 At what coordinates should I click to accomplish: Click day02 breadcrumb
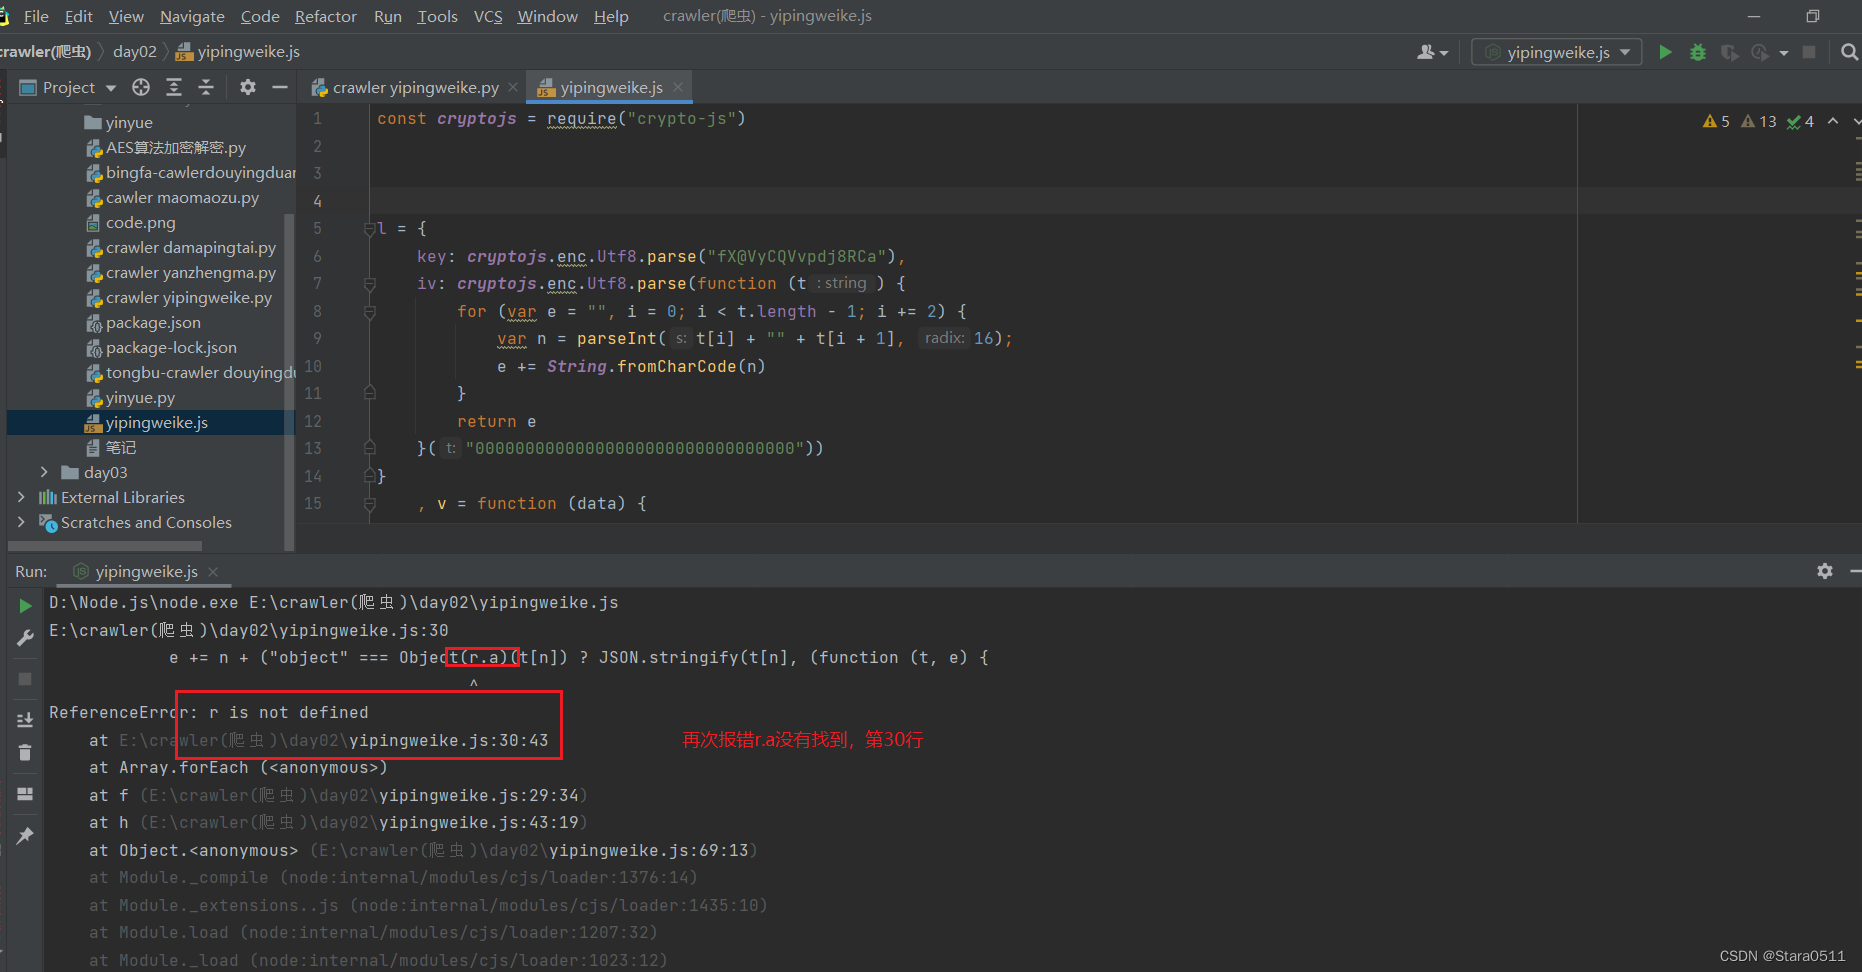click(x=135, y=51)
